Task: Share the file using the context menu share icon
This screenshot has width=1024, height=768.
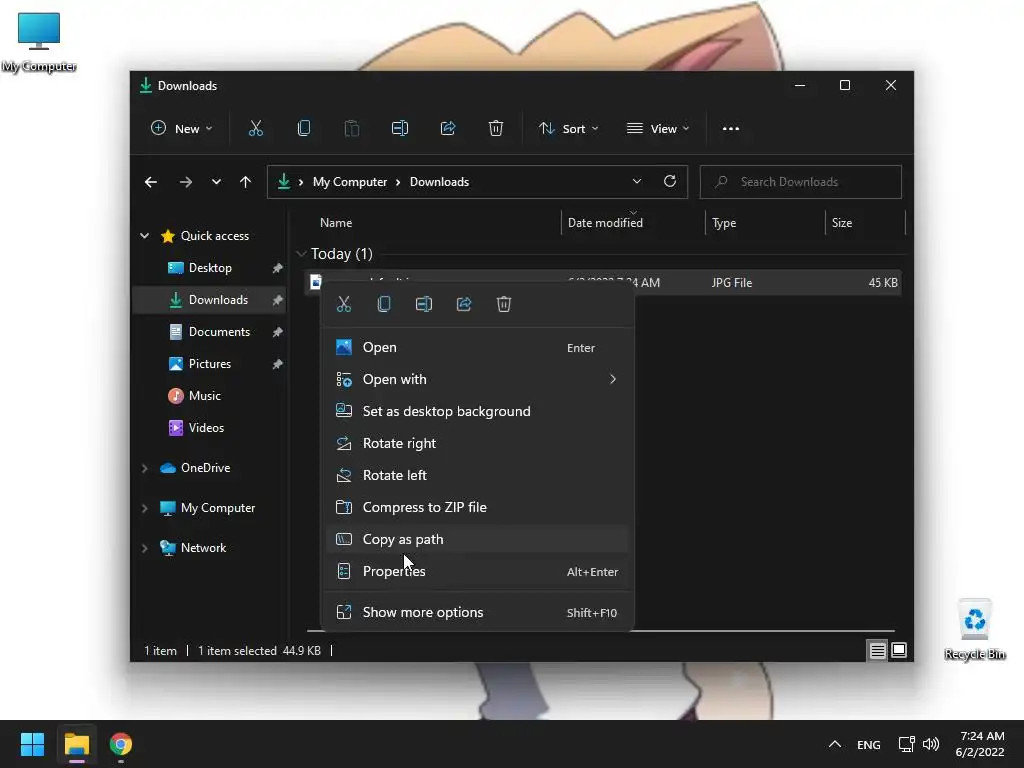Action: point(464,304)
